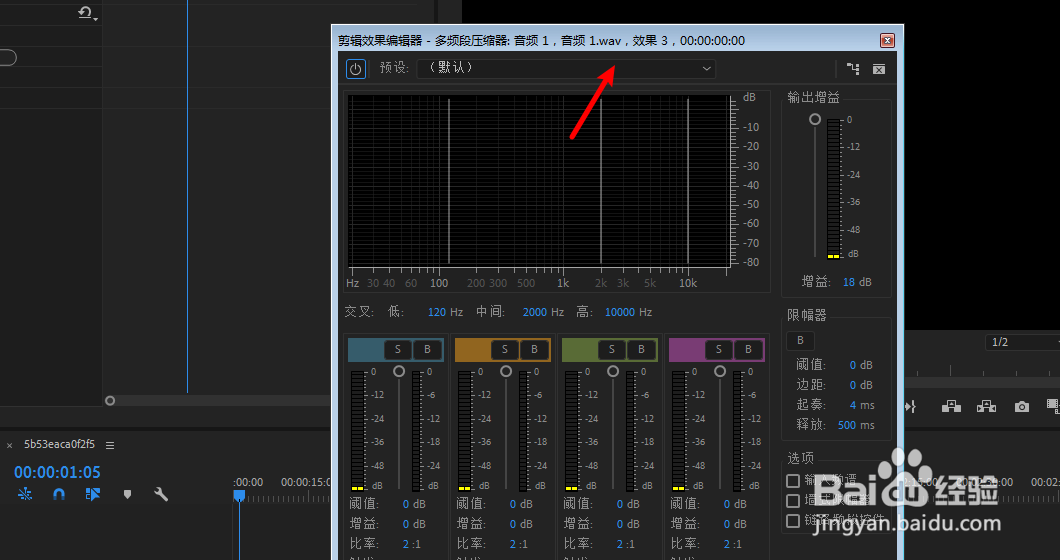Click the Extract icon in program monitor
Viewport: 1060px width, 560px height.
click(986, 406)
